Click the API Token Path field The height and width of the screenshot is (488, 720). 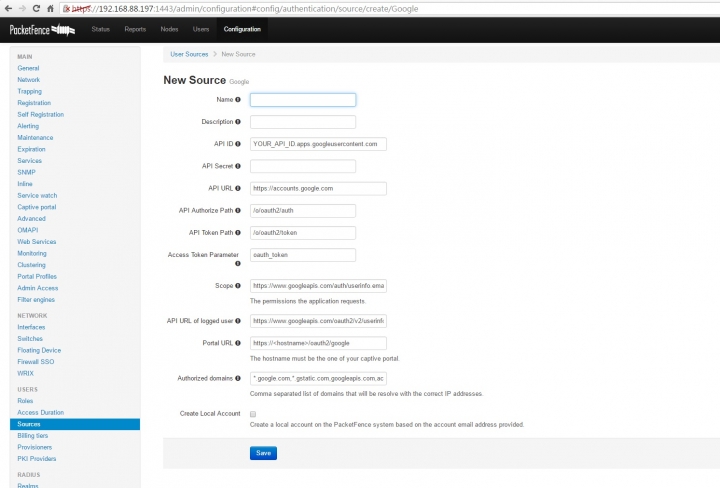point(303,233)
